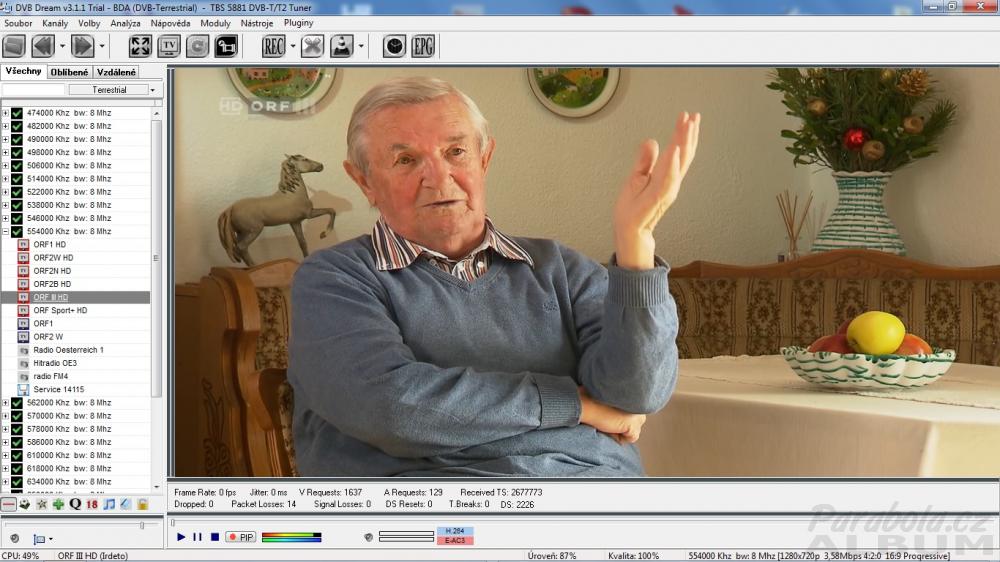Toggle fullscreen video mode icon

[140, 46]
